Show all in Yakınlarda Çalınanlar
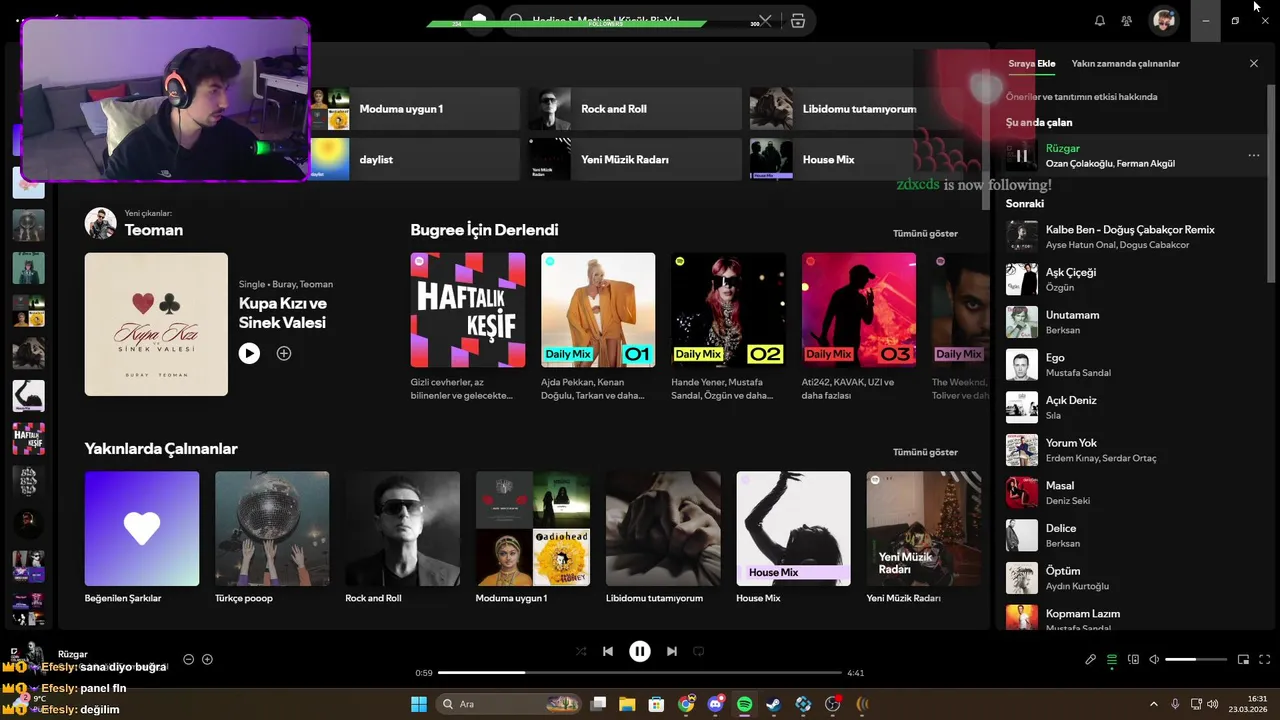This screenshot has width=1280, height=720. pos(925,452)
